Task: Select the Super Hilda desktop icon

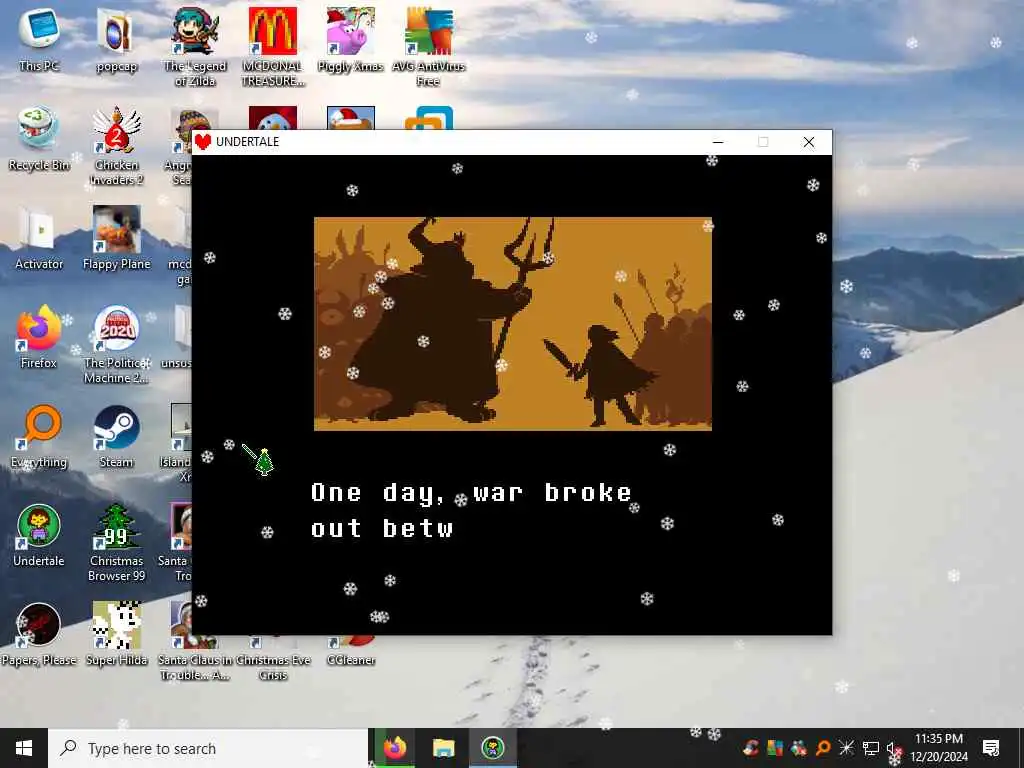Action: click(x=116, y=635)
